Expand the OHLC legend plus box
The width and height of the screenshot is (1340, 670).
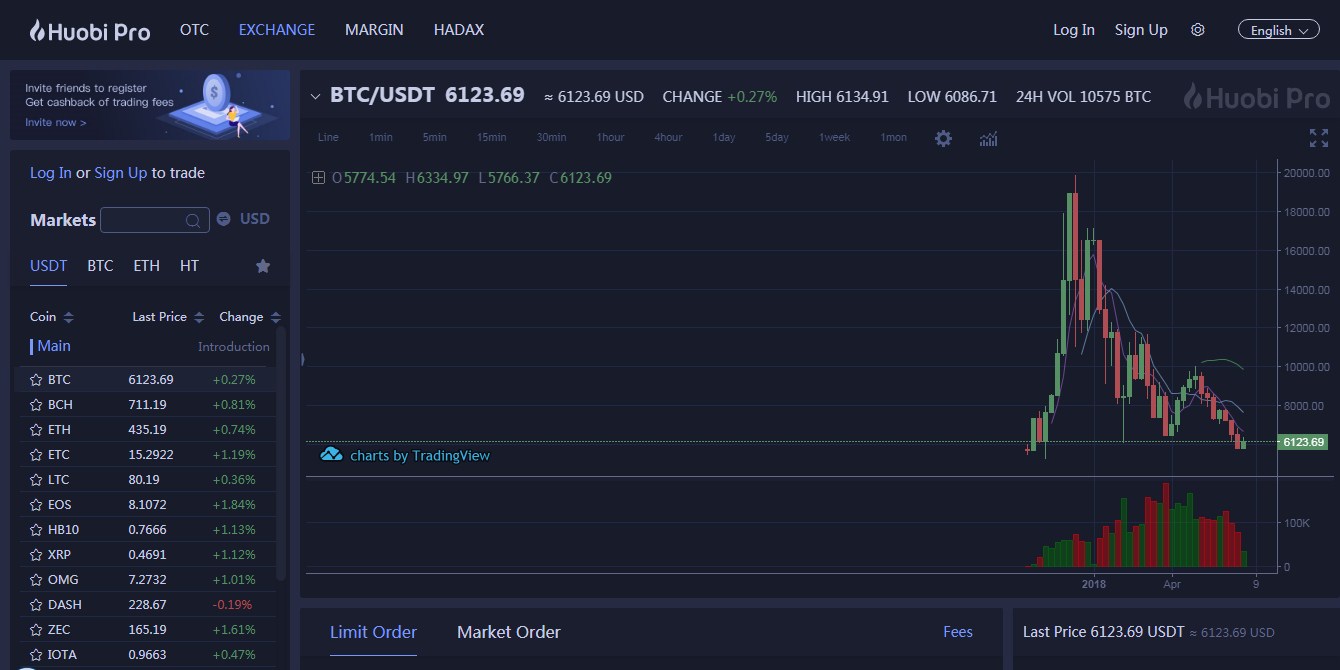(x=318, y=178)
